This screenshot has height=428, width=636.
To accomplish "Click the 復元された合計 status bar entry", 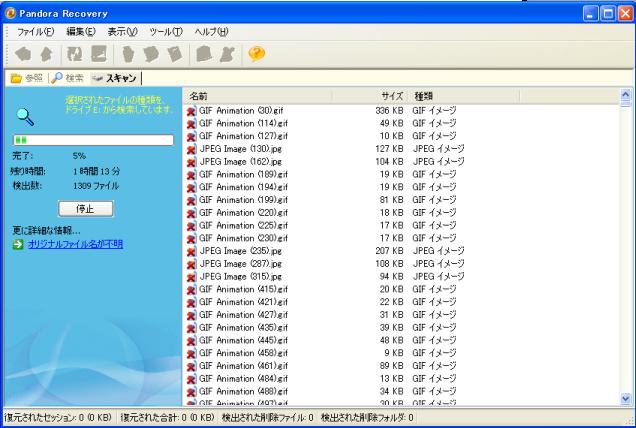I will [167, 417].
